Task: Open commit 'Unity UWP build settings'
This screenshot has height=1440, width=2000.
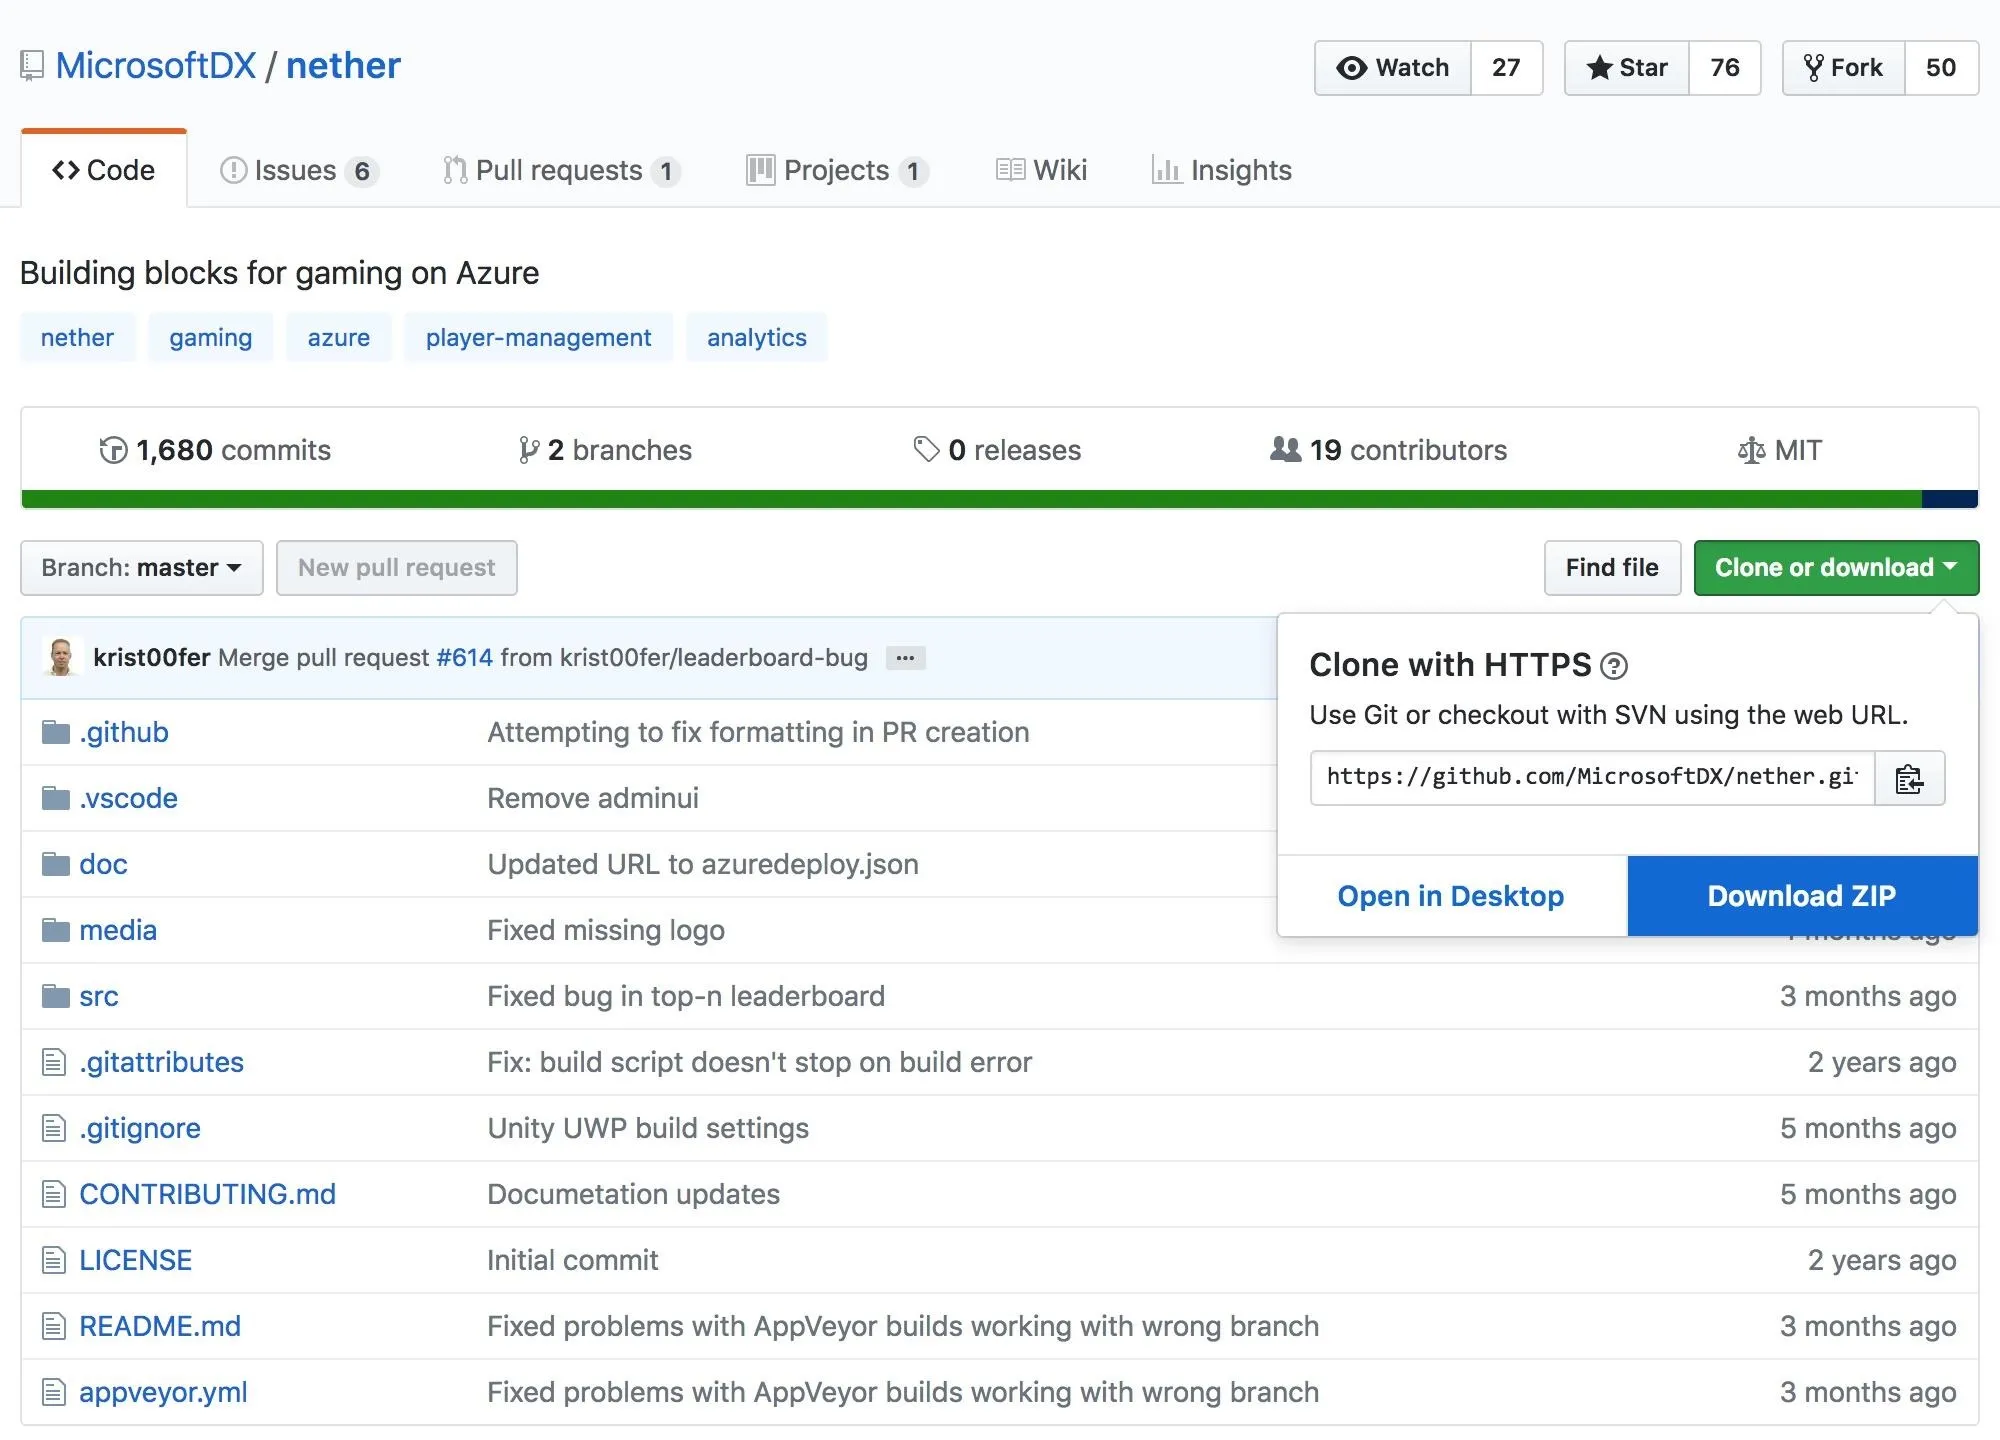Action: pos(648,1128)
